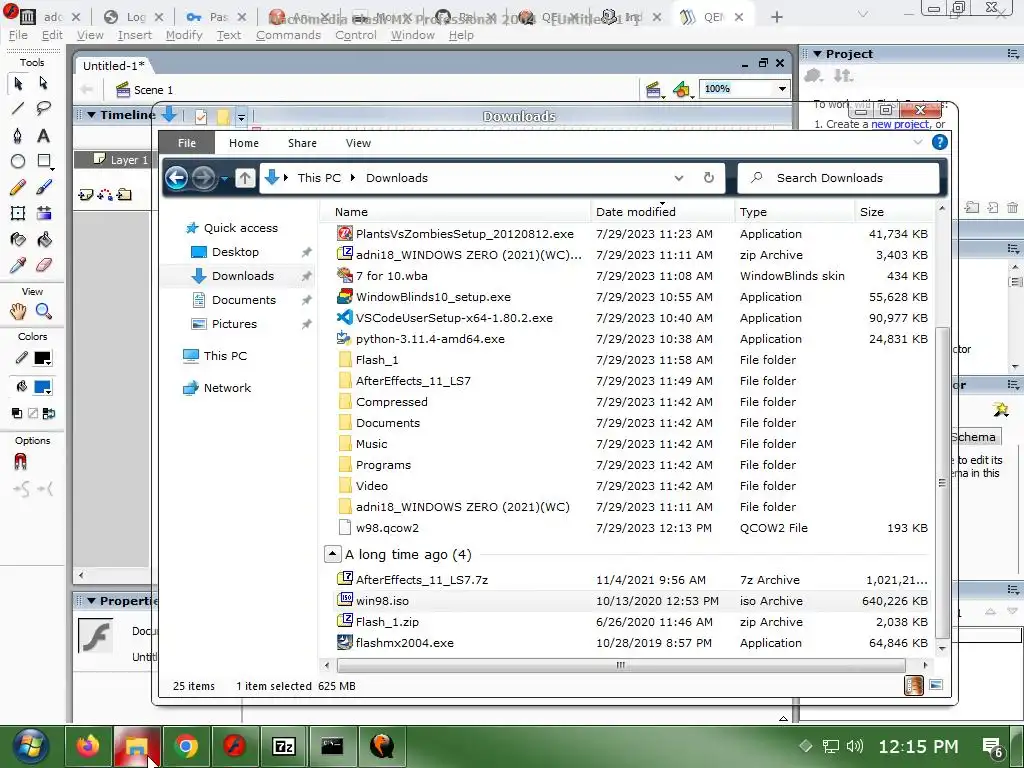The height and width of the screenshot is (768, 1024).
Task: Open the Modify menu in Flash
Action: coord(184,35)
